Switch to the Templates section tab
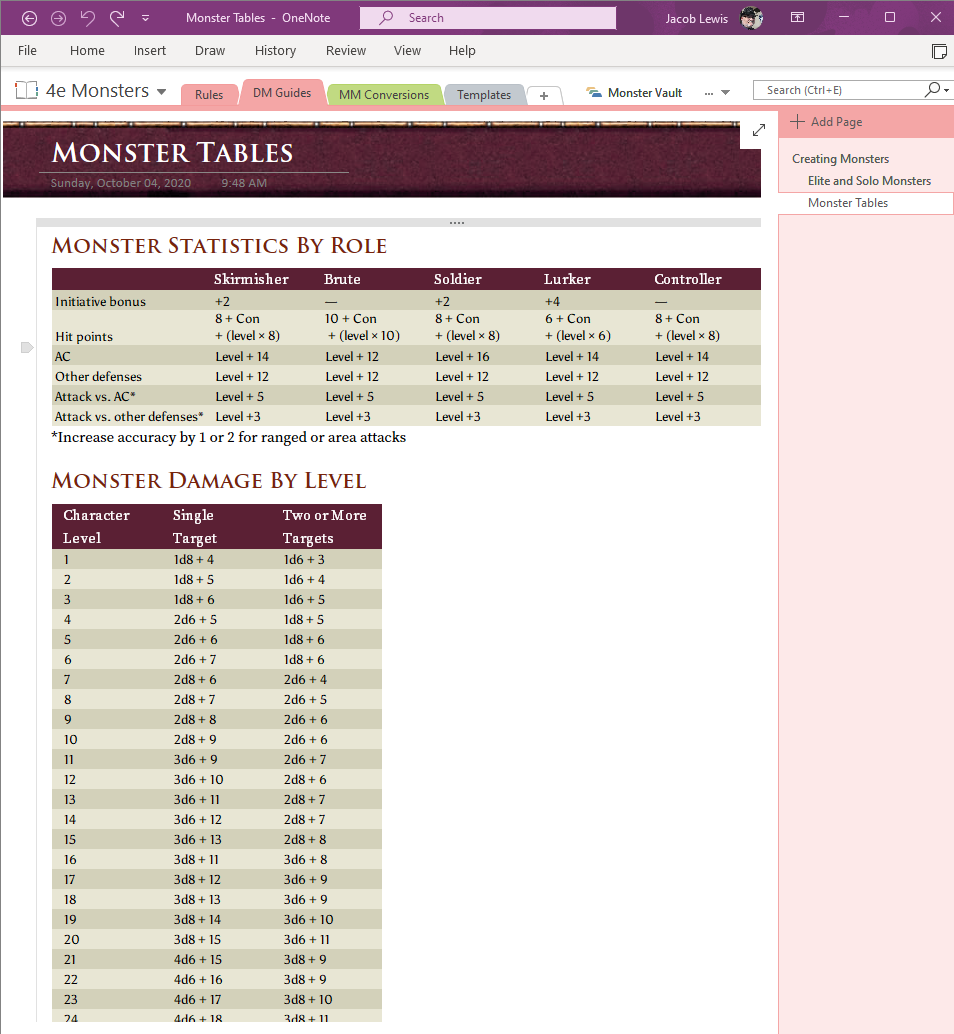 (x=484, y=95)
